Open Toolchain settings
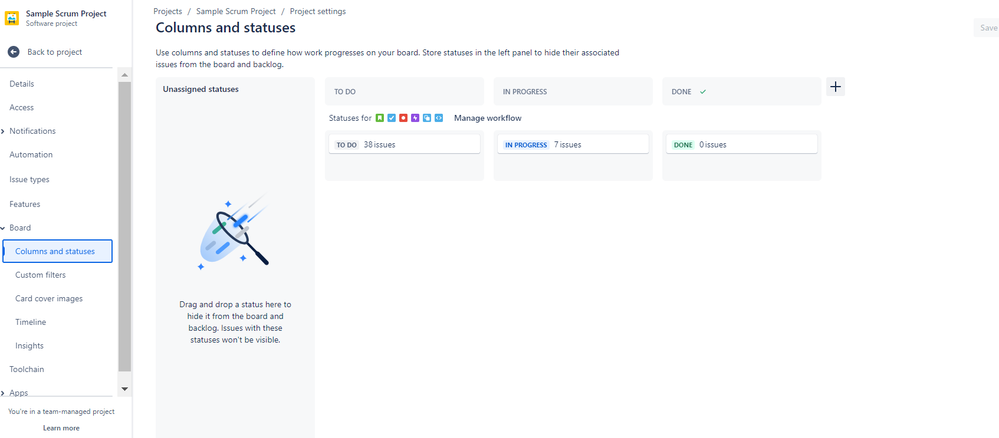This screenshot has width=999, height=438. point(27,369)
